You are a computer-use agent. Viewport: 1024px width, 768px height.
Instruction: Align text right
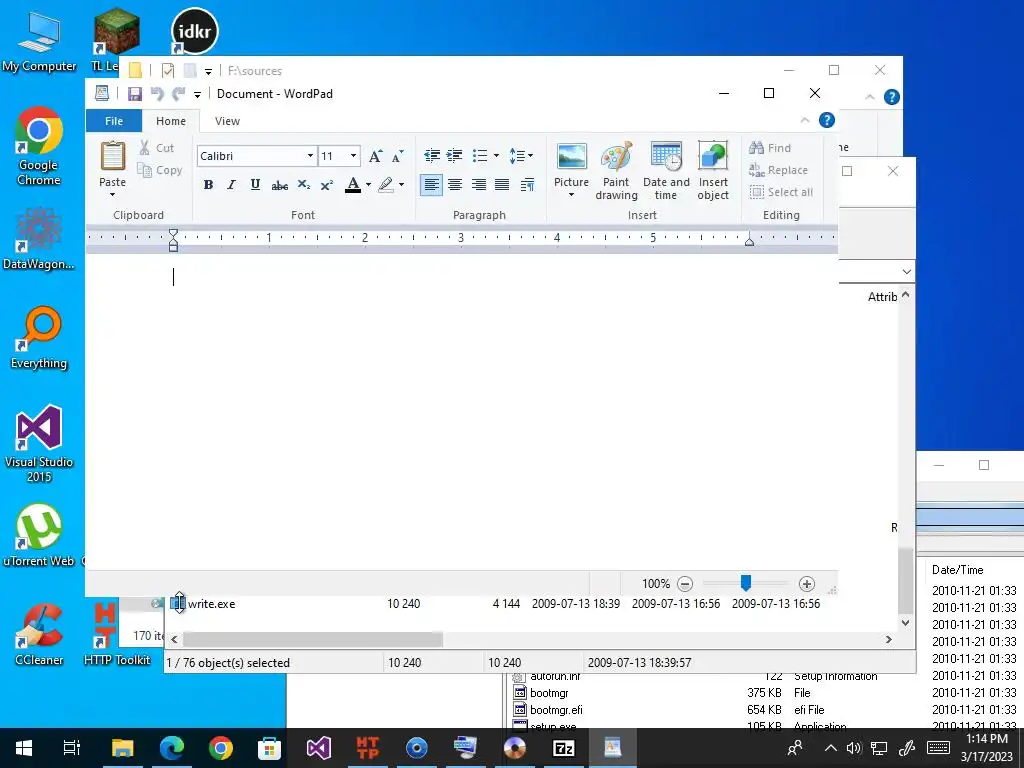479,185
